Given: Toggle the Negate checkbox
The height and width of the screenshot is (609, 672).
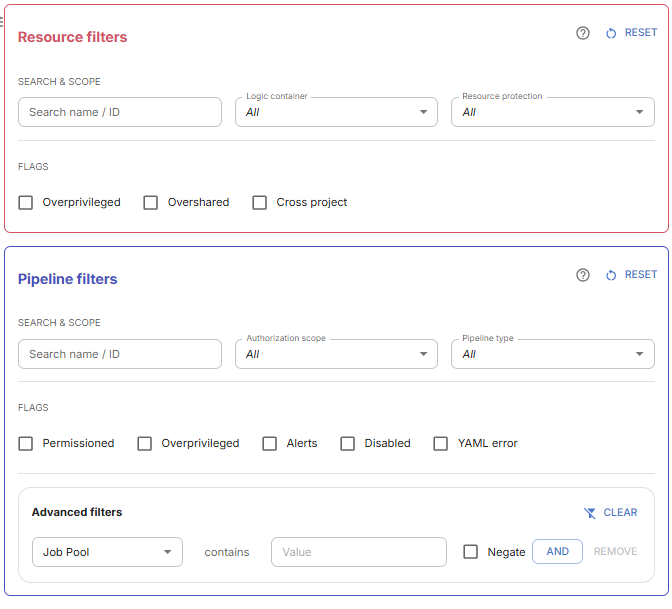Looking at the screenshot, I should [x=471, y=552].
